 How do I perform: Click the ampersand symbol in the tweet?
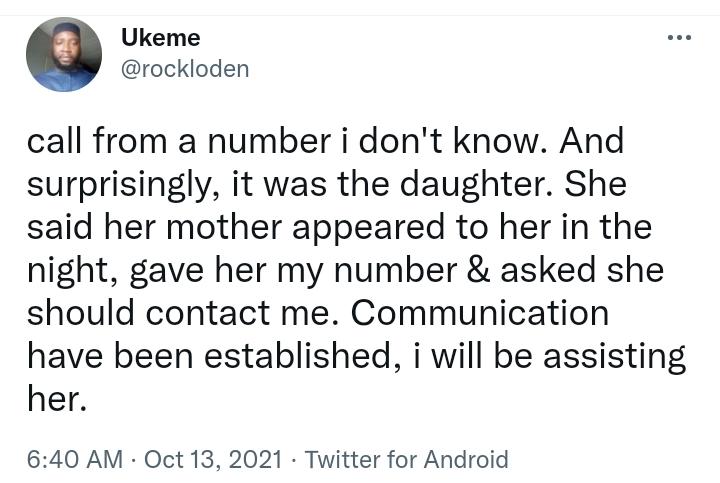(x=478, y=270)
